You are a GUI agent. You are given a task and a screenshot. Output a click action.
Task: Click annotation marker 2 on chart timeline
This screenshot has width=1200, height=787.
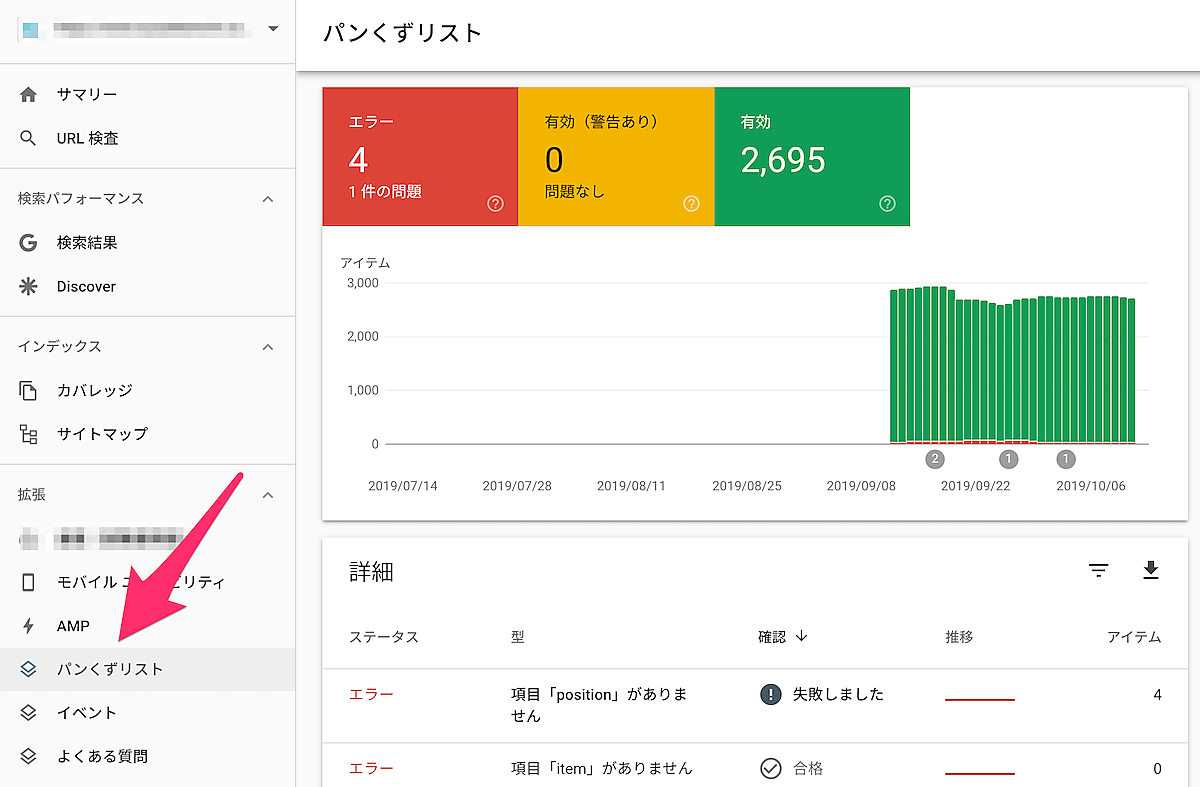[x=935, y=459]
